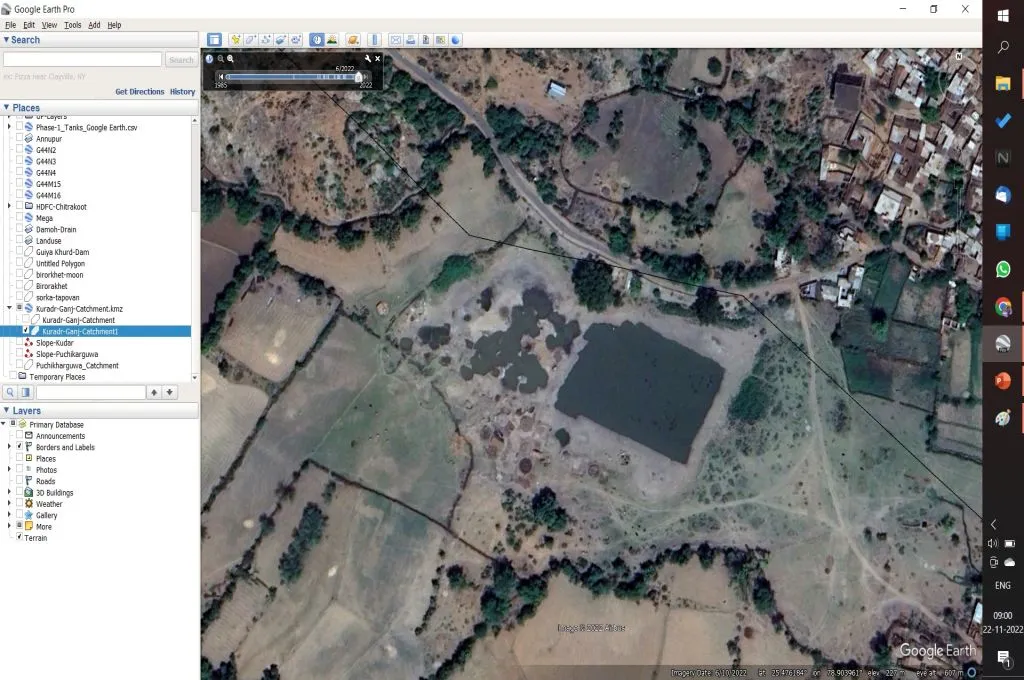The height and width of the screenshot is (680, 1024).
Task: Uncheck the Kuradr-Ganj-Catchment1 place
Action: 25,331
